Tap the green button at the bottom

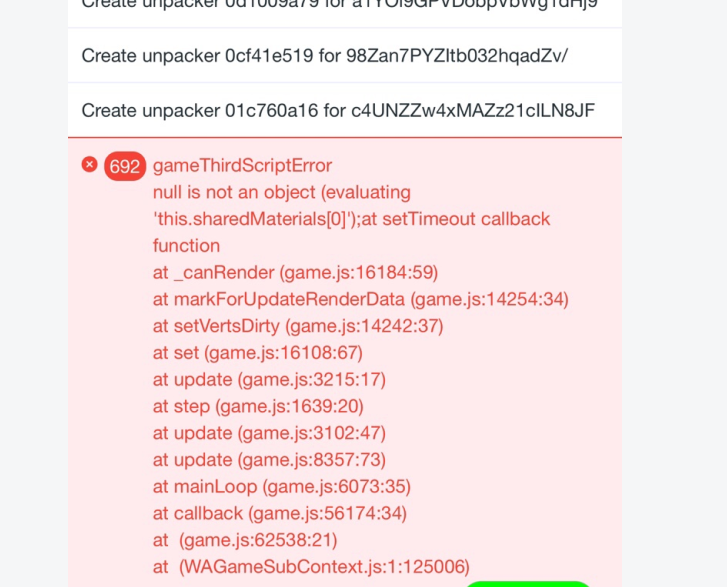pos(528,583)
